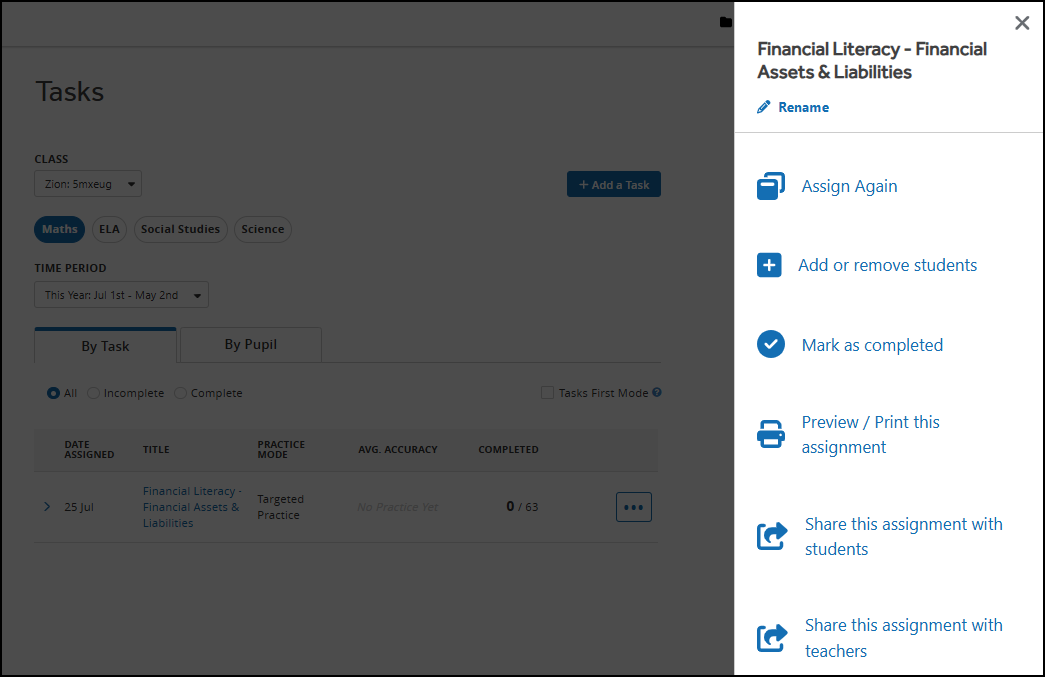
Task: Open the Class dropdown Zion: 5mxeug
Action: (x=88, y=184)
